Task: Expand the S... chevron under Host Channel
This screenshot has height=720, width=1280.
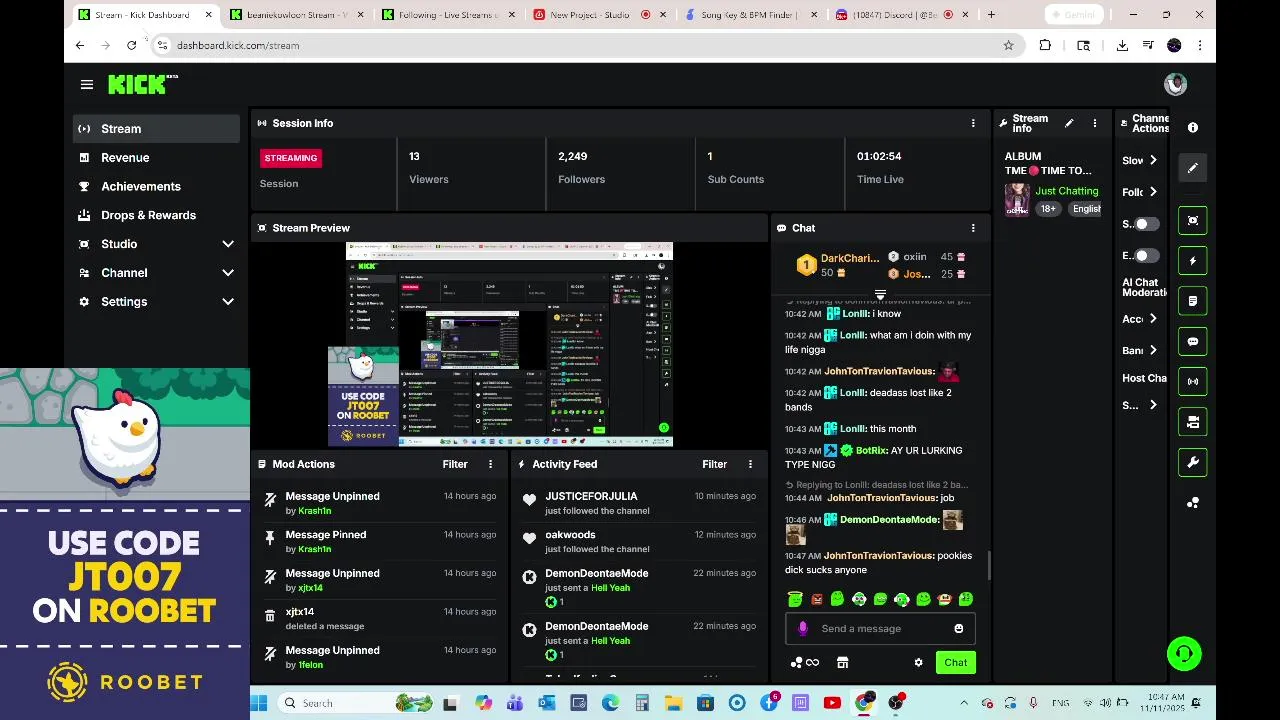Action: click(1153, 405)
